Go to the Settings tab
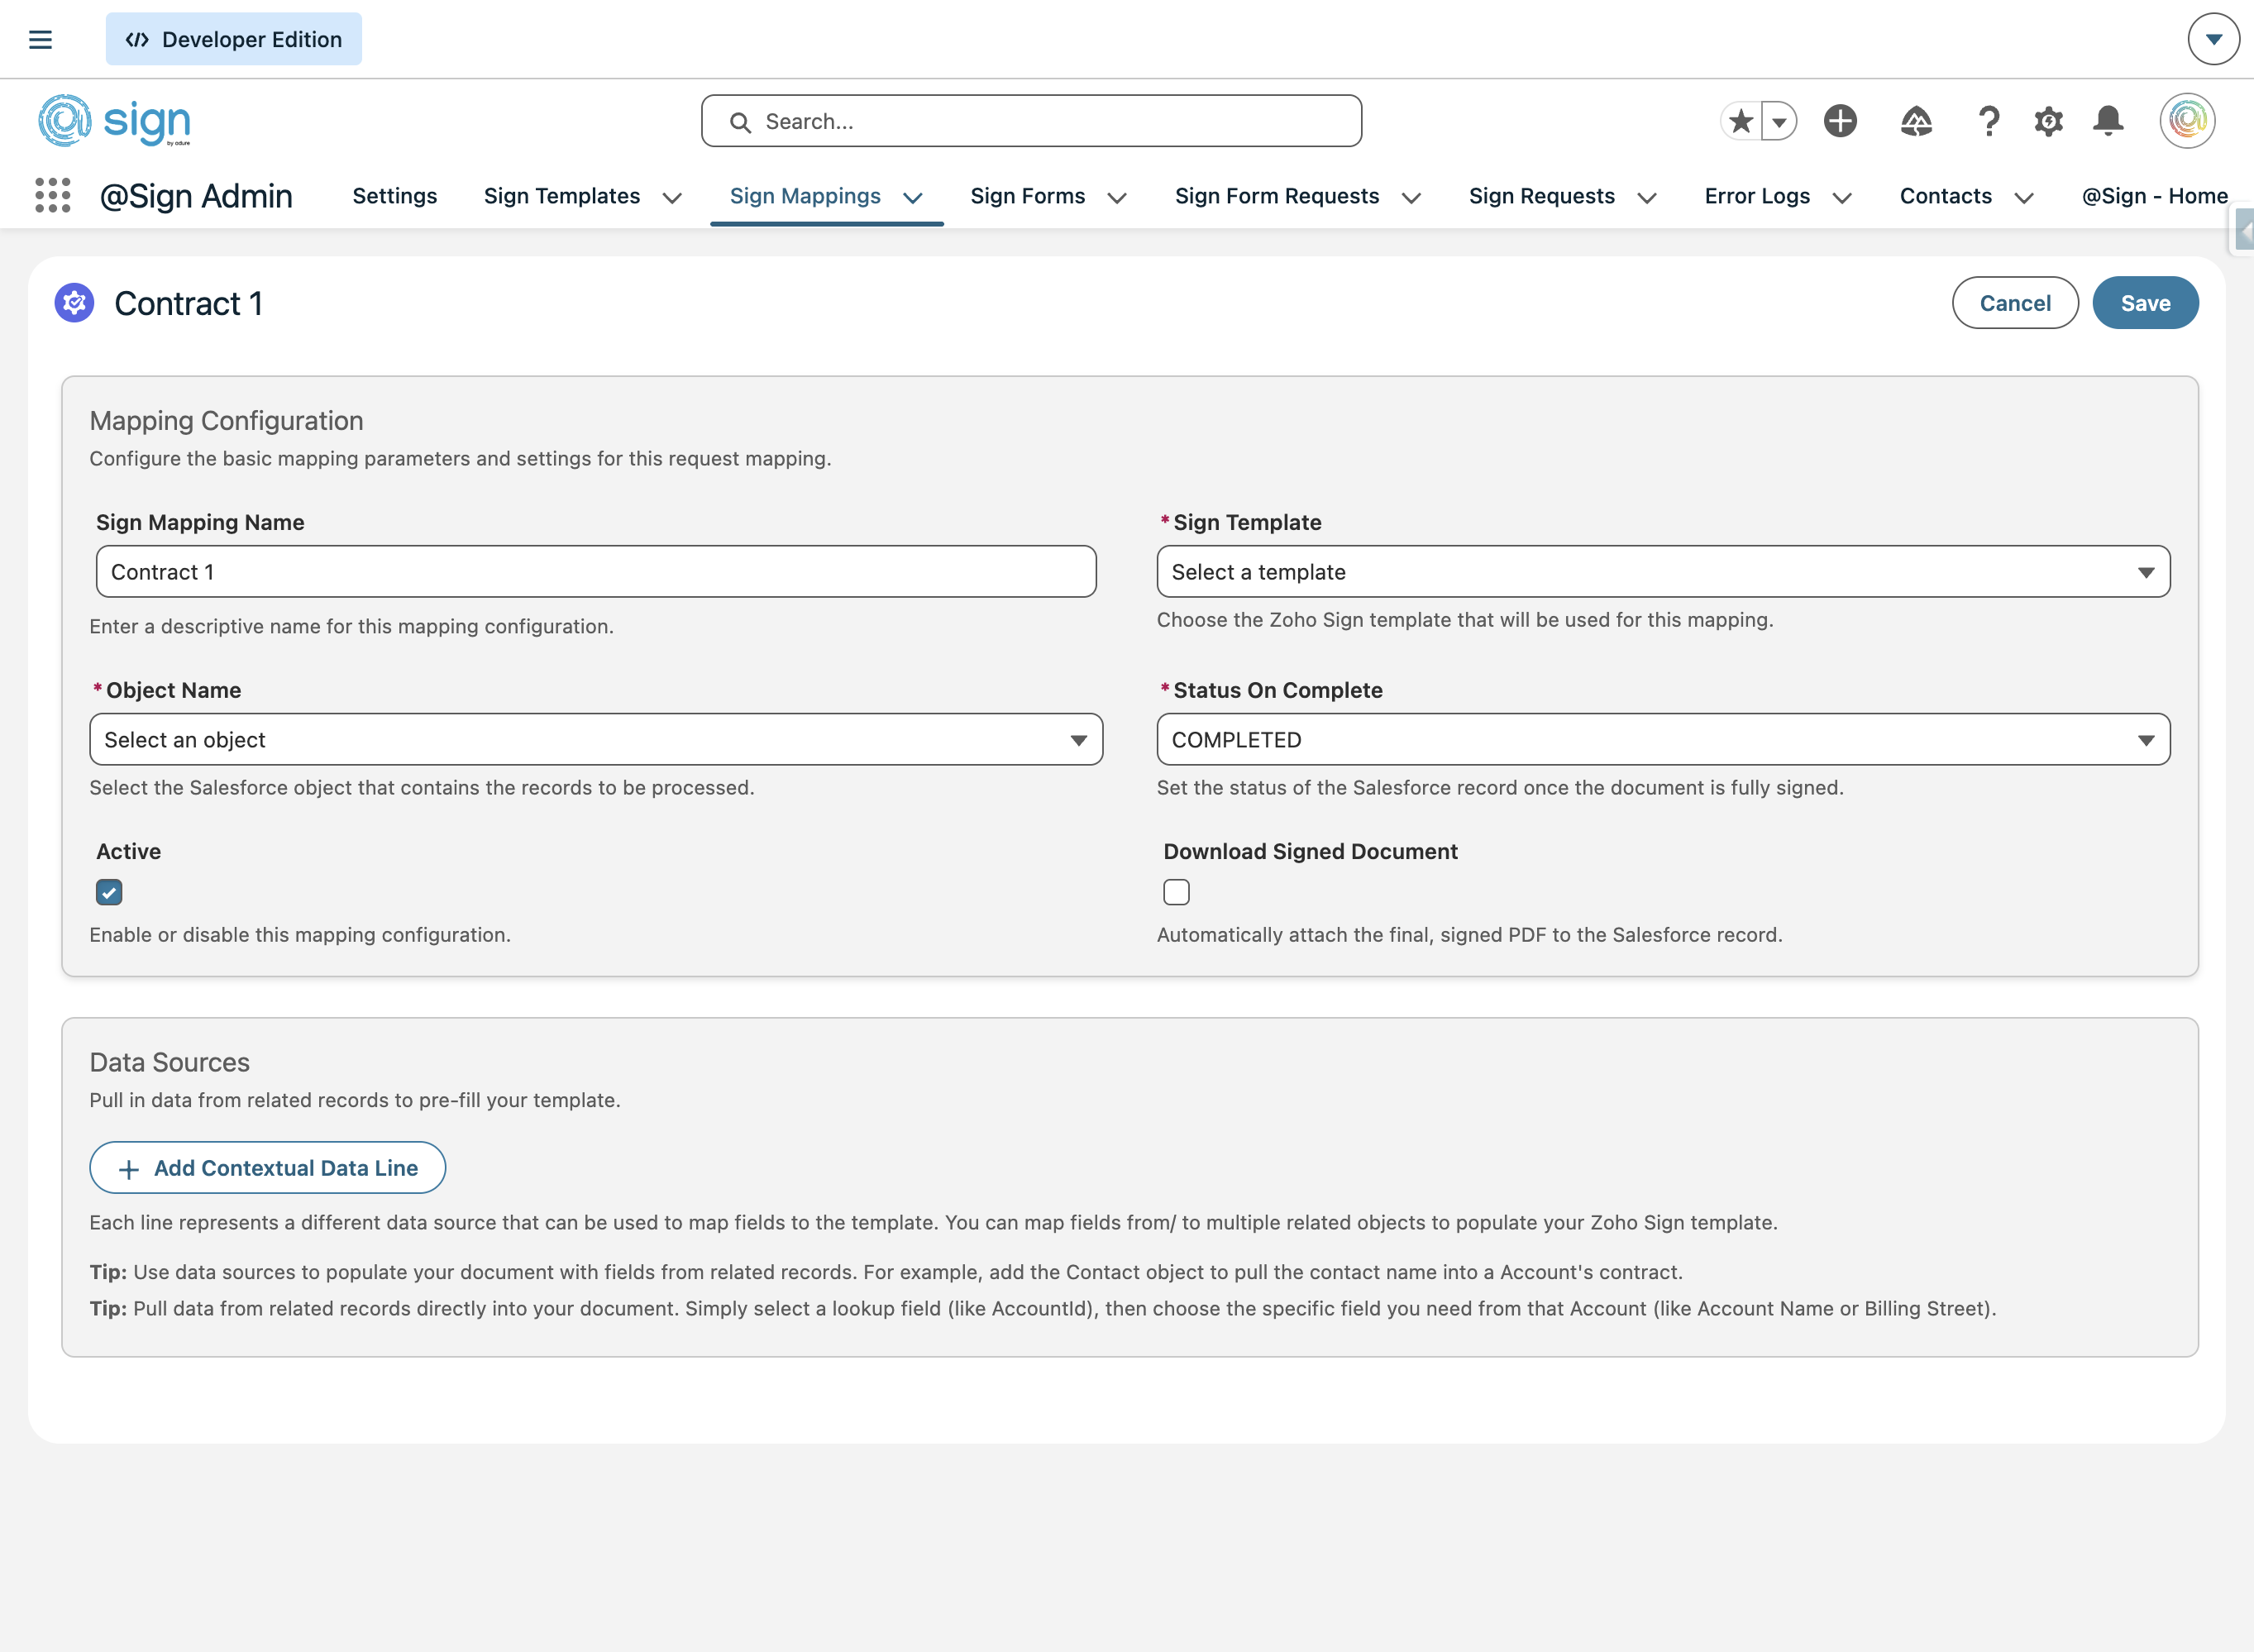 click(x=395, y=196)
